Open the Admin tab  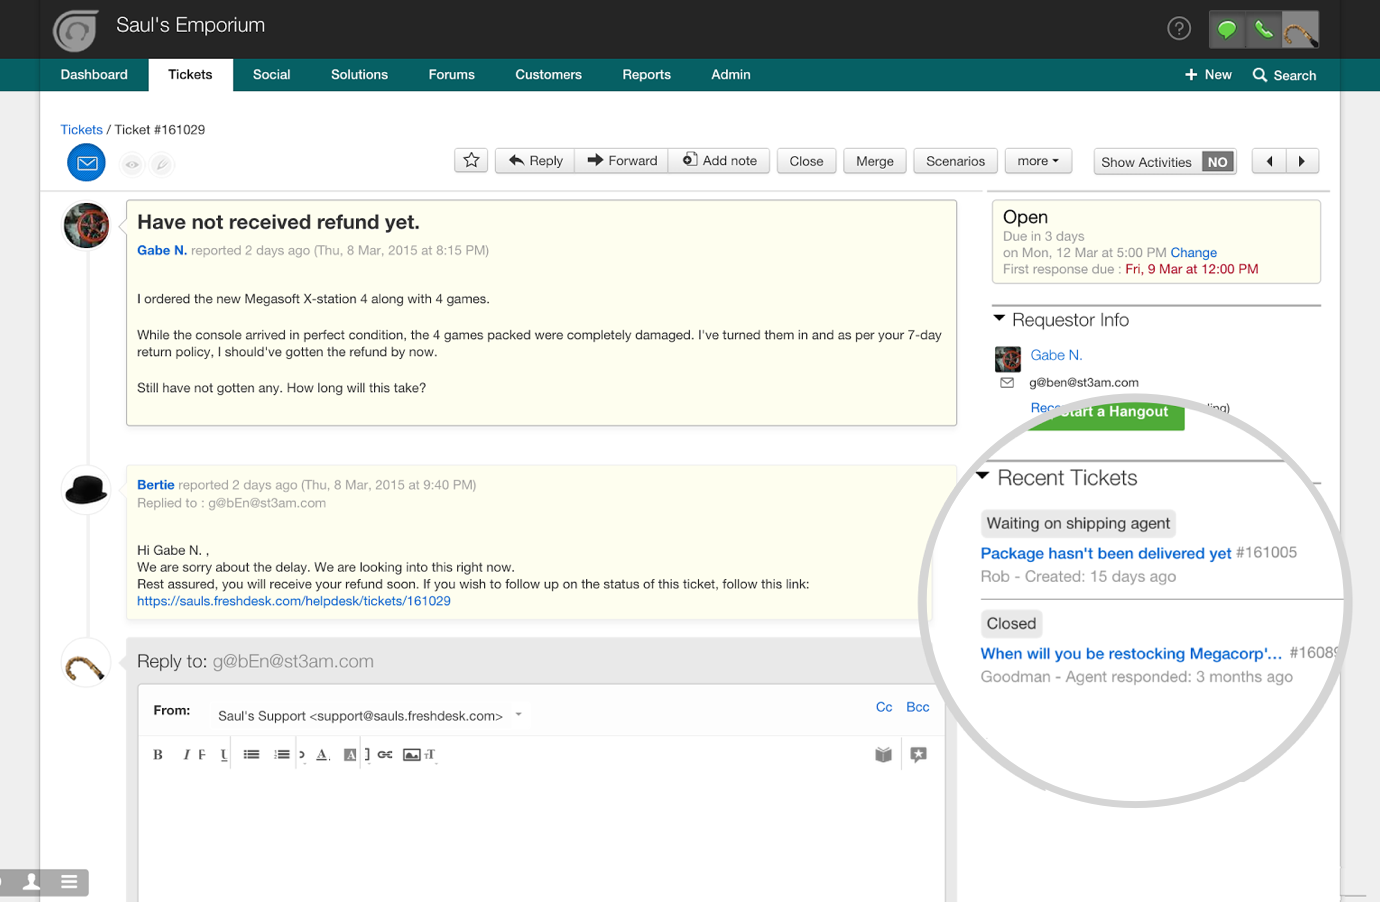pyautogui.click(x=731, y=75)
